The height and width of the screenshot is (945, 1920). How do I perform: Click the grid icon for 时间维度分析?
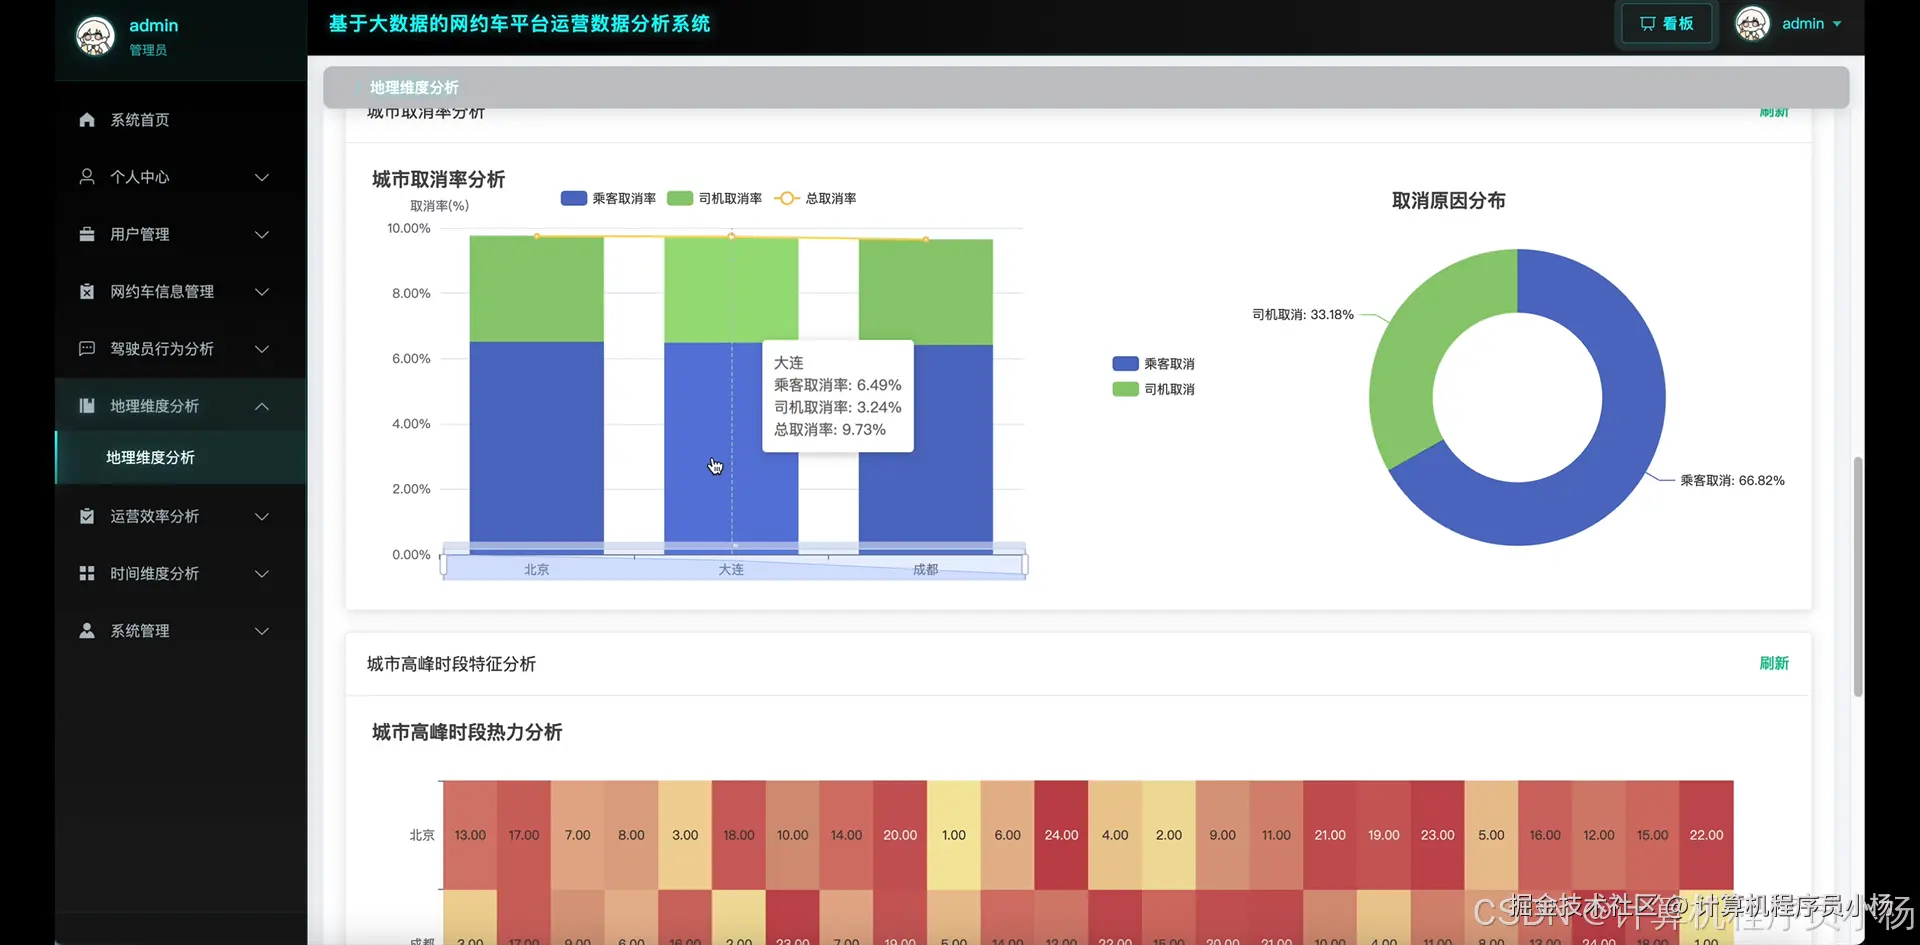pyautogui.click(x=87, y=573)
